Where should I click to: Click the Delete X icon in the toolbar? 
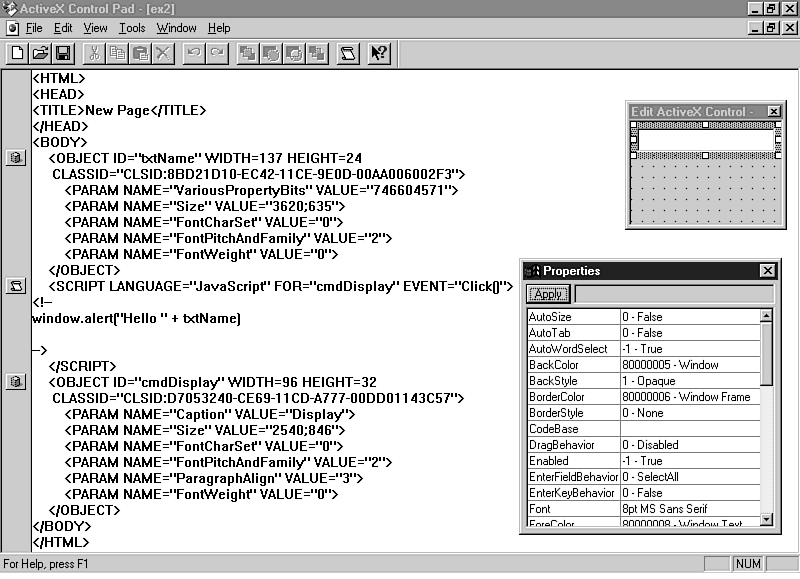click(163, 54)
